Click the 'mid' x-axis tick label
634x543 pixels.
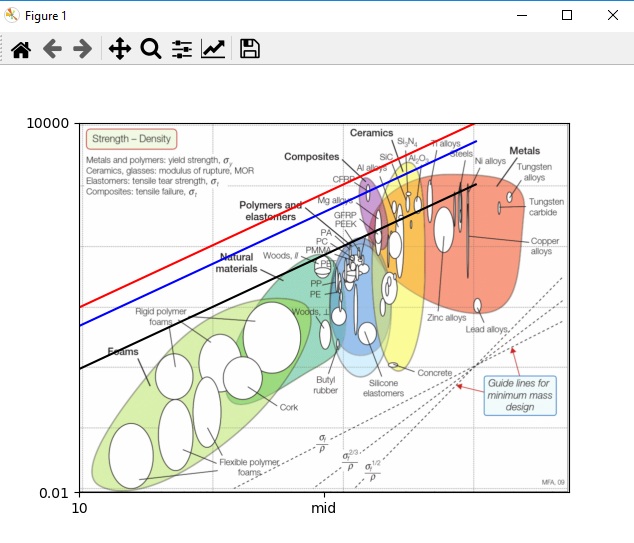point(323,508)
